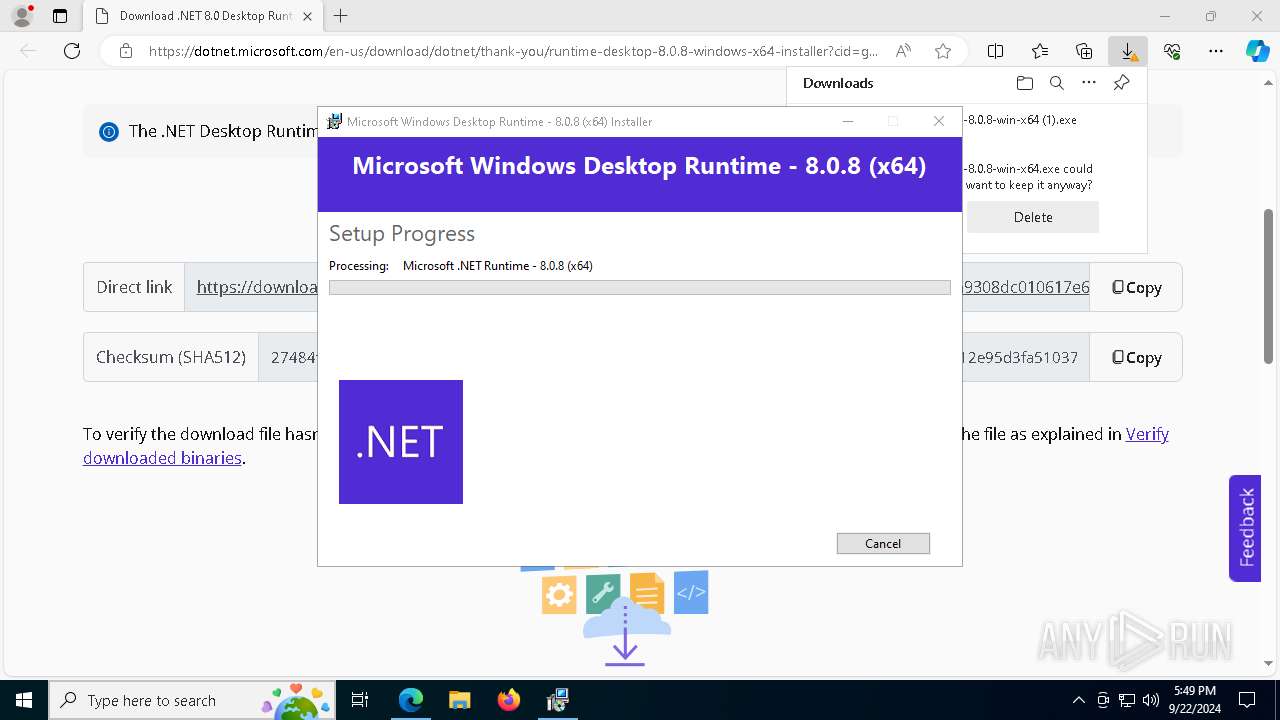Open the clock showing 5:49 PM
Screen dimensions: 1280x720
coord(1194,700)
